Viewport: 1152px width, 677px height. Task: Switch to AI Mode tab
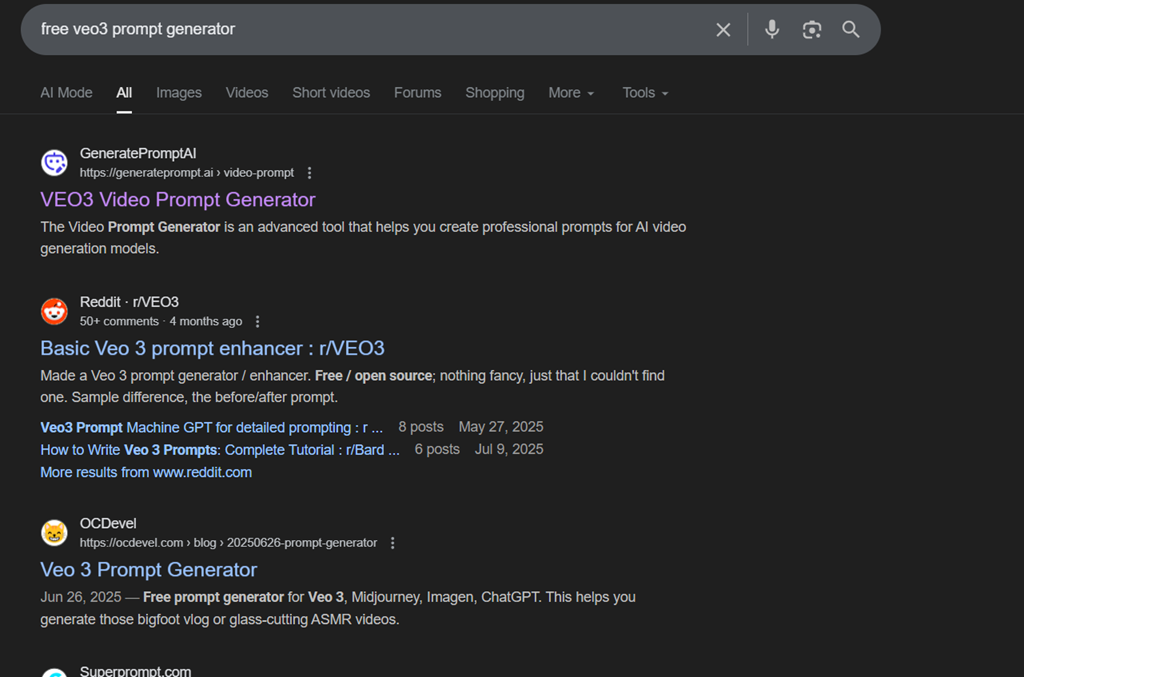[x=66, y=93]
